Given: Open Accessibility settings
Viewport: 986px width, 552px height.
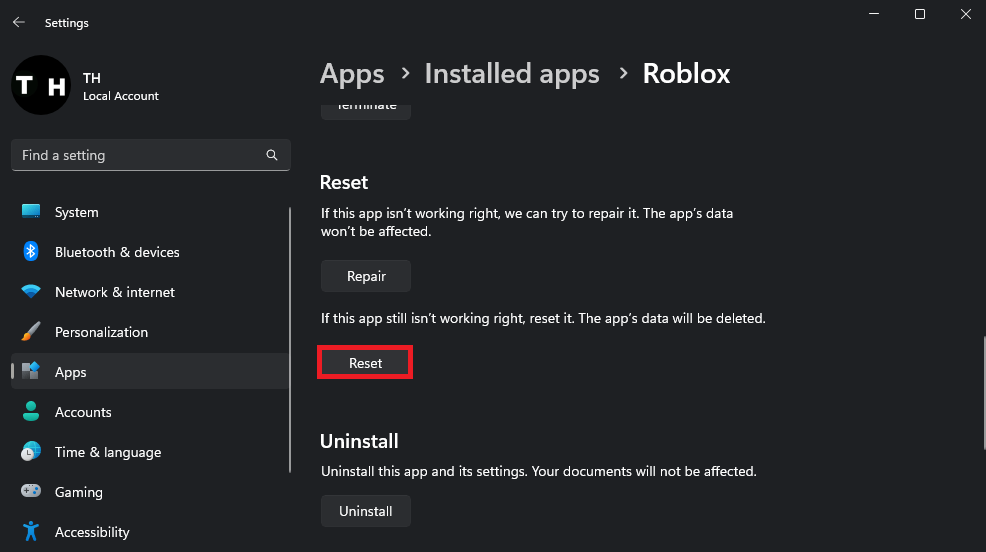Looking at the screenshot, I should (150, 532).
